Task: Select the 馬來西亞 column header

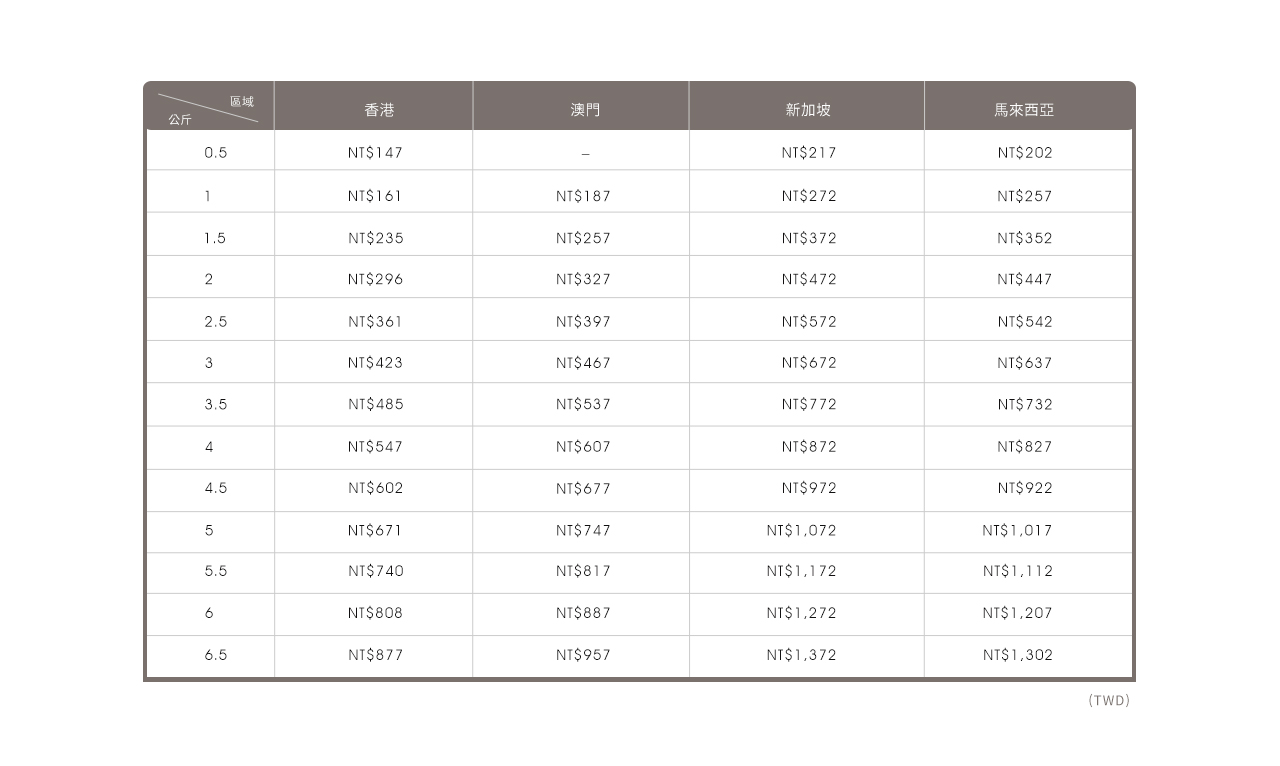Action: point(1024,110)
